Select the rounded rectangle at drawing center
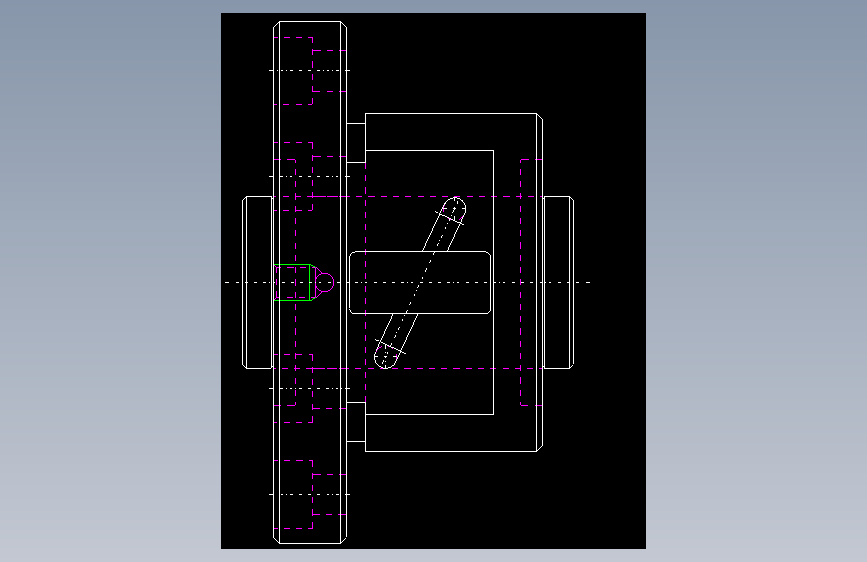The width and height of the screenshot is (867, 562). coord(420,283)
